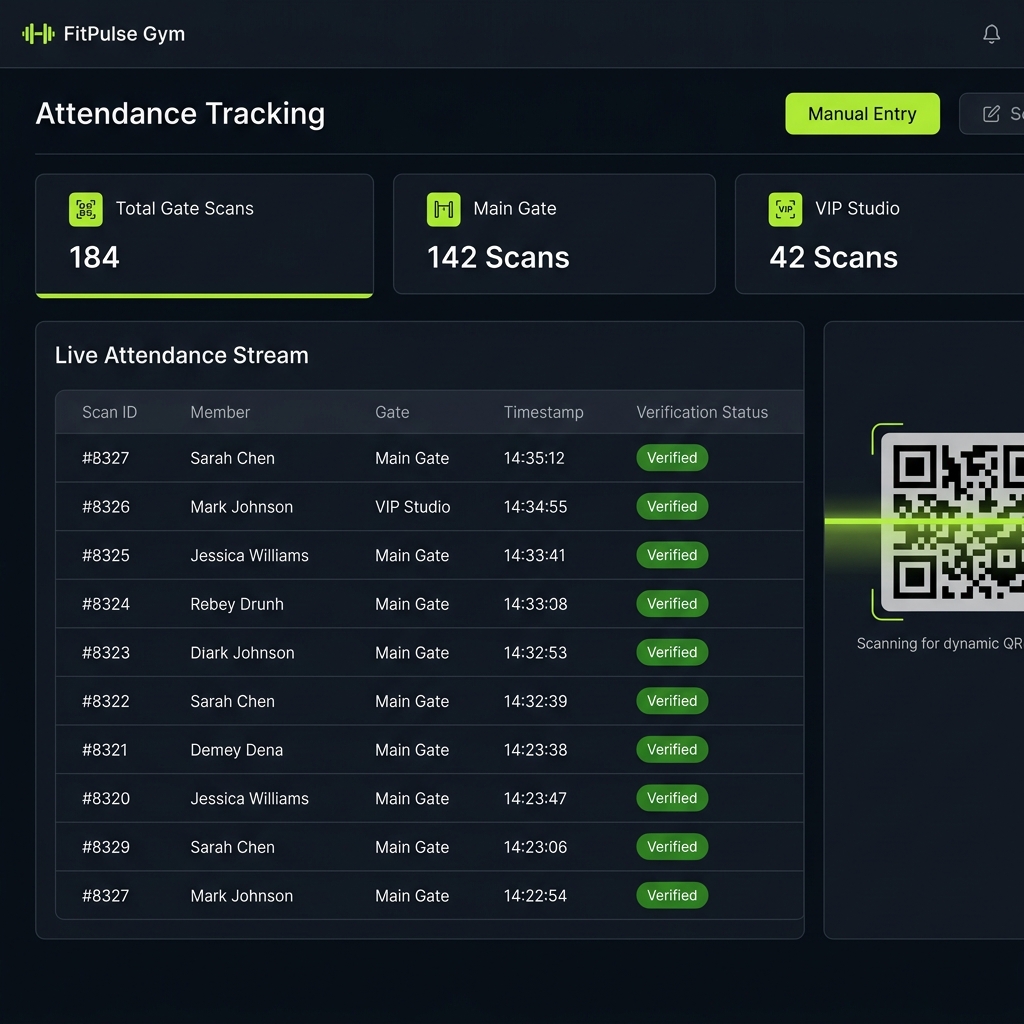Click the Manual Entry button
Viewport: 1024px width, 1024px height.
tap(862, 114)
